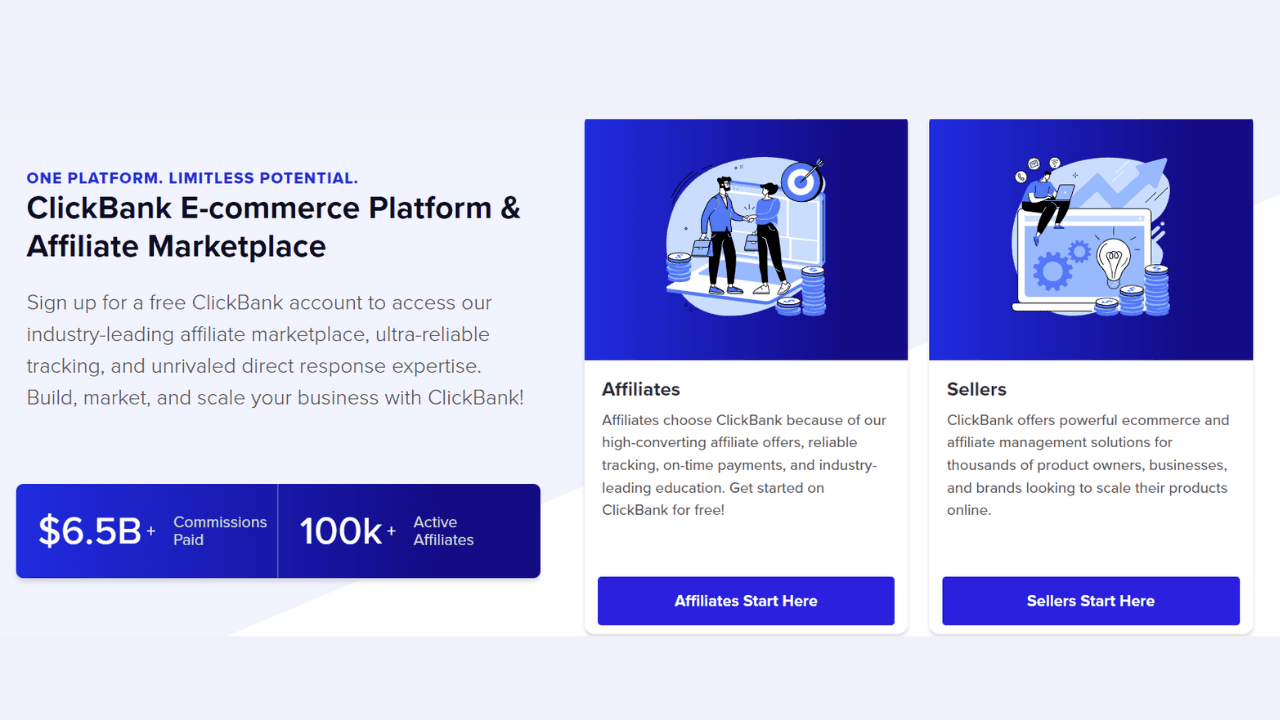Click the One Platform. Limitless Potential. tagline
The height and width of the screenshot is (720, 1280).
coord(192,178)
